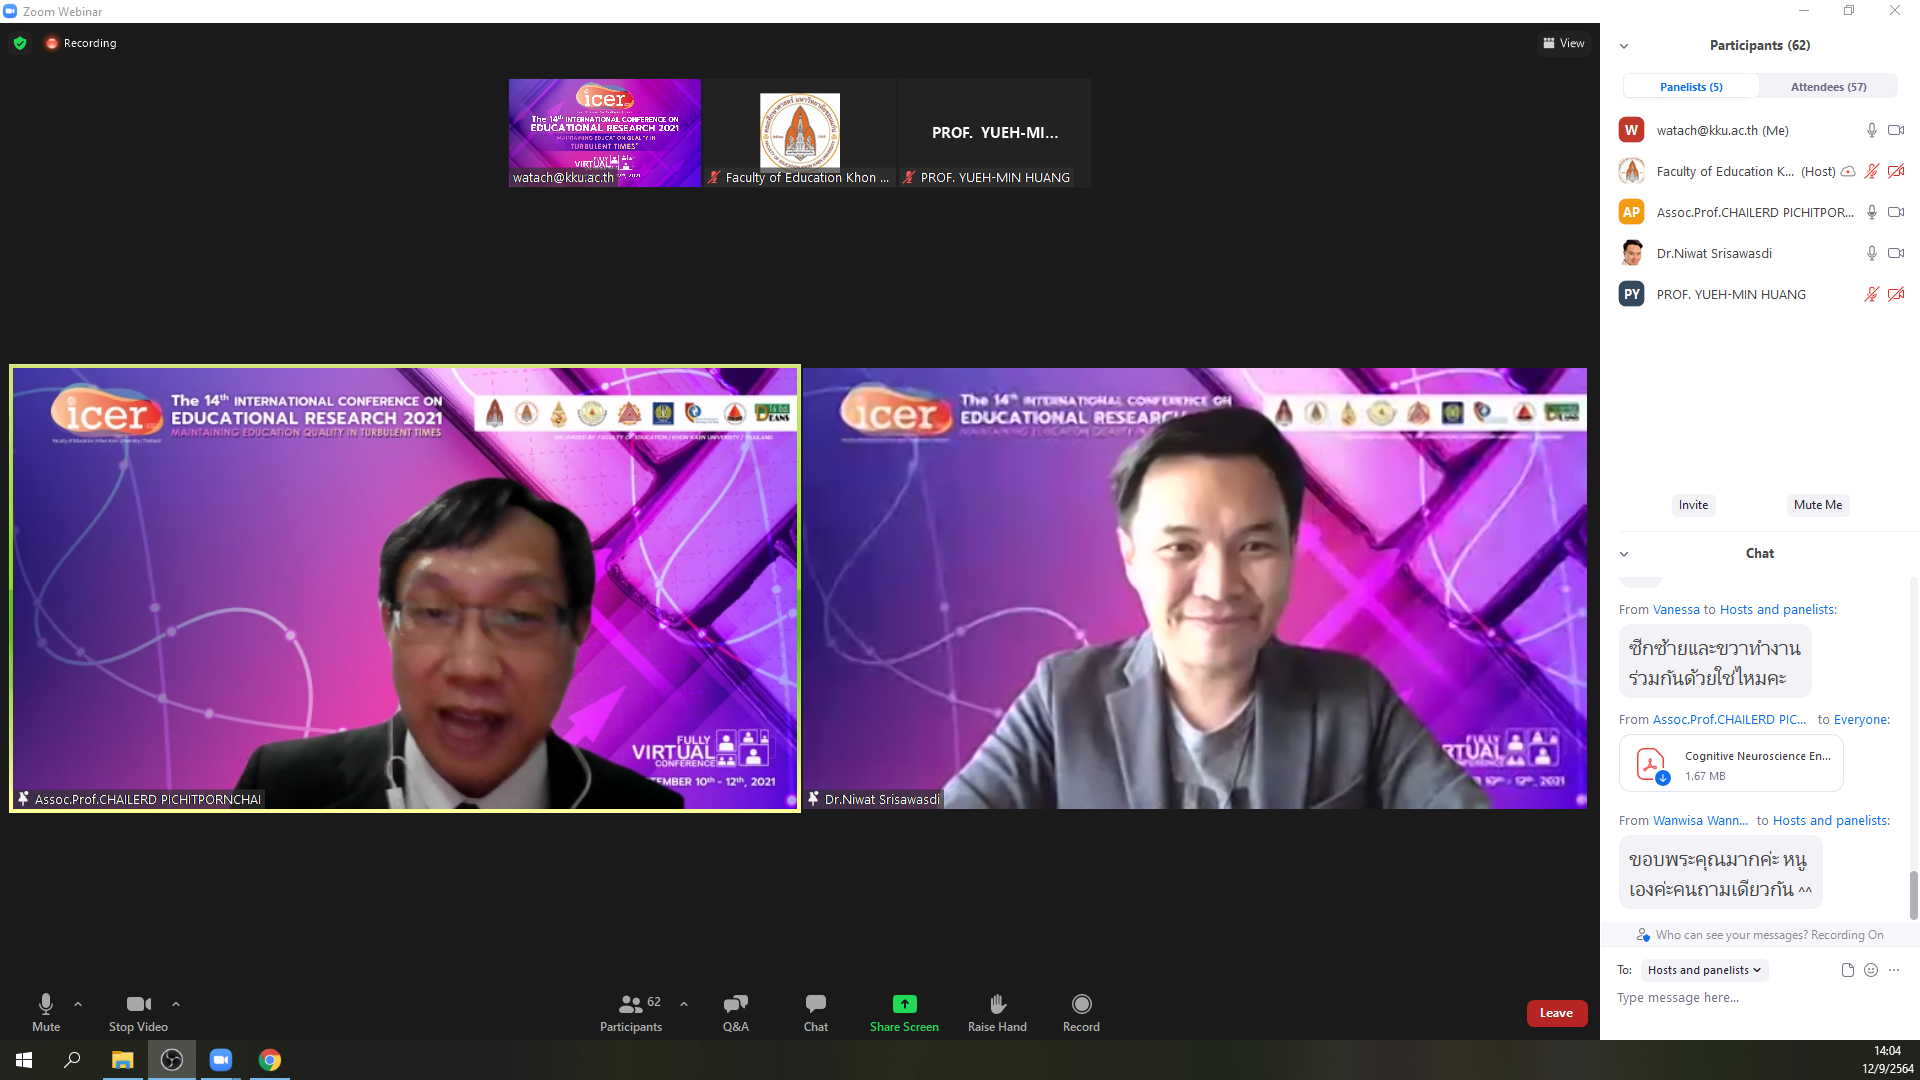Open the Q&A panel icon
This screenshot has width=1920, height=1080.
click(735, 1004)
